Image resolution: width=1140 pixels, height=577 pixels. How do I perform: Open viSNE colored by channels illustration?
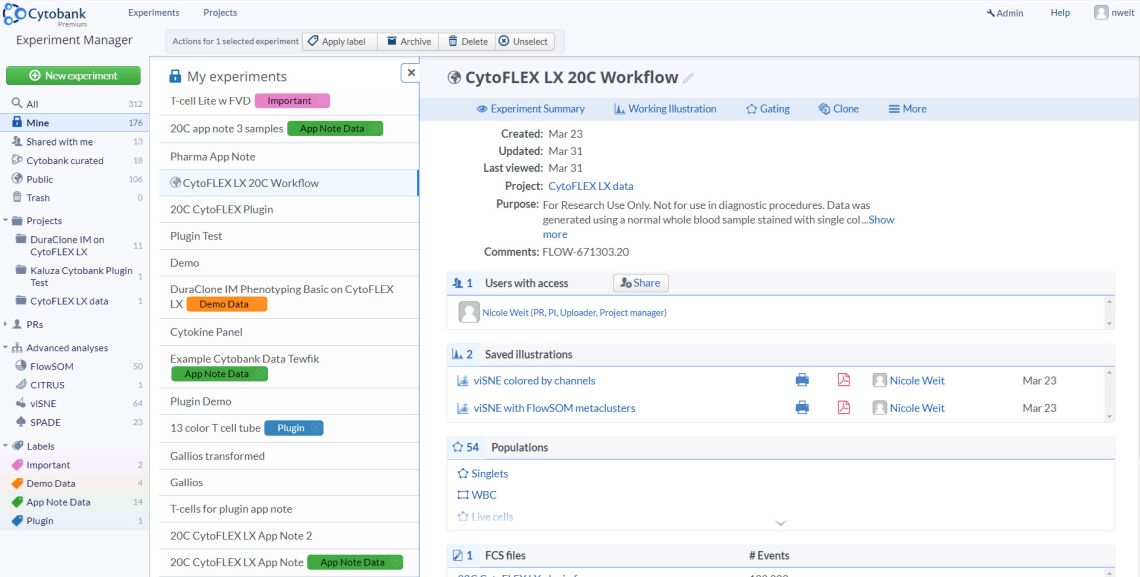pos(534,380)
